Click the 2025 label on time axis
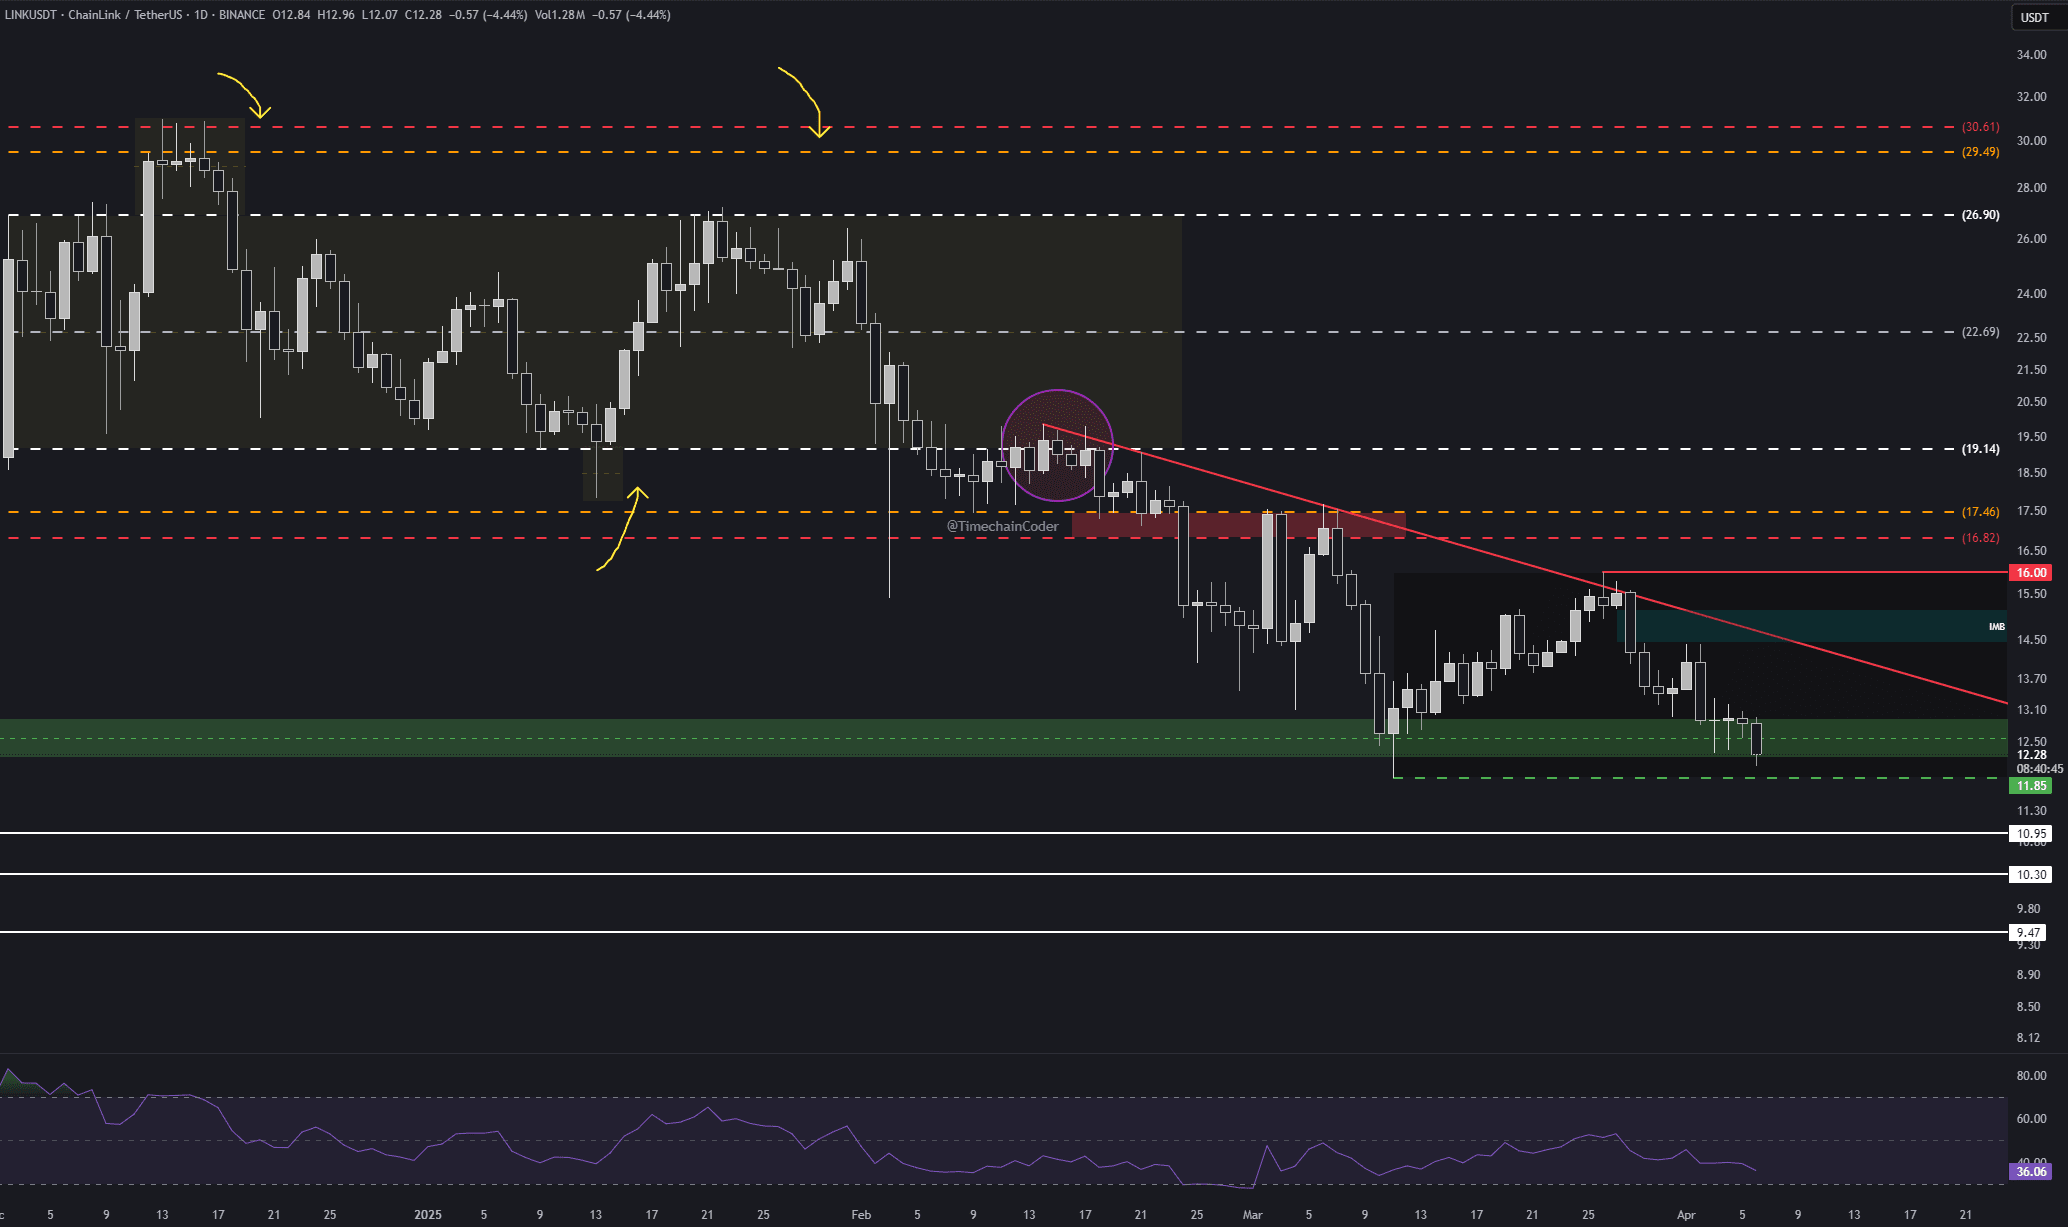This screenshot has width=2068, height=1227. coord(427,1215)
